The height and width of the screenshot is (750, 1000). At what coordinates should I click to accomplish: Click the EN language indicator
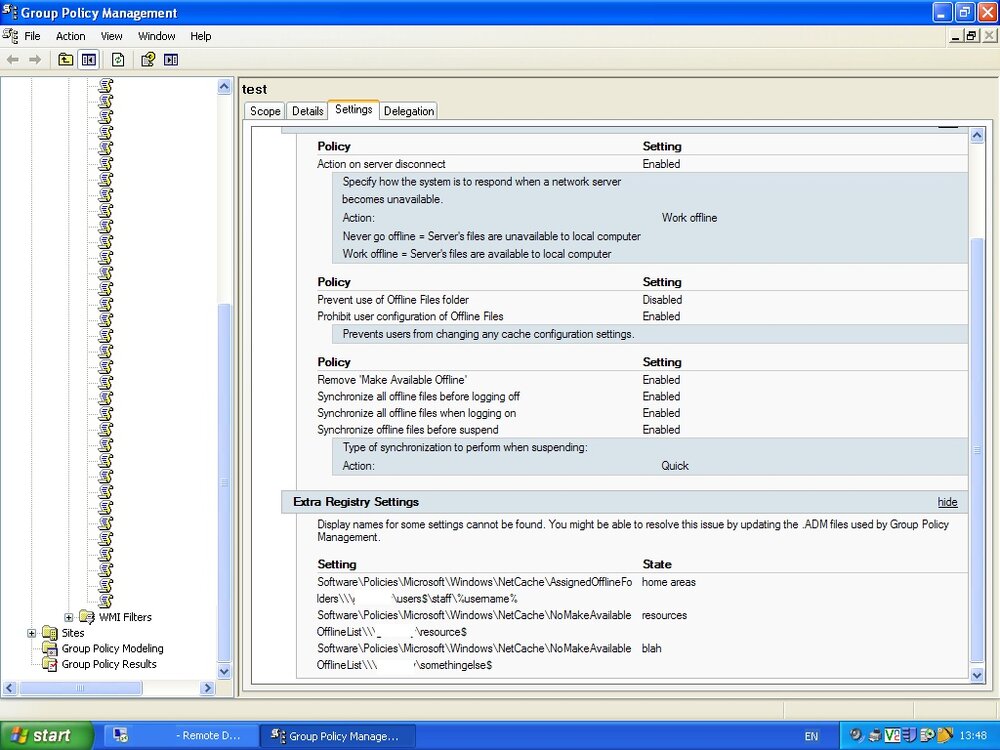[x=811, y=736]
